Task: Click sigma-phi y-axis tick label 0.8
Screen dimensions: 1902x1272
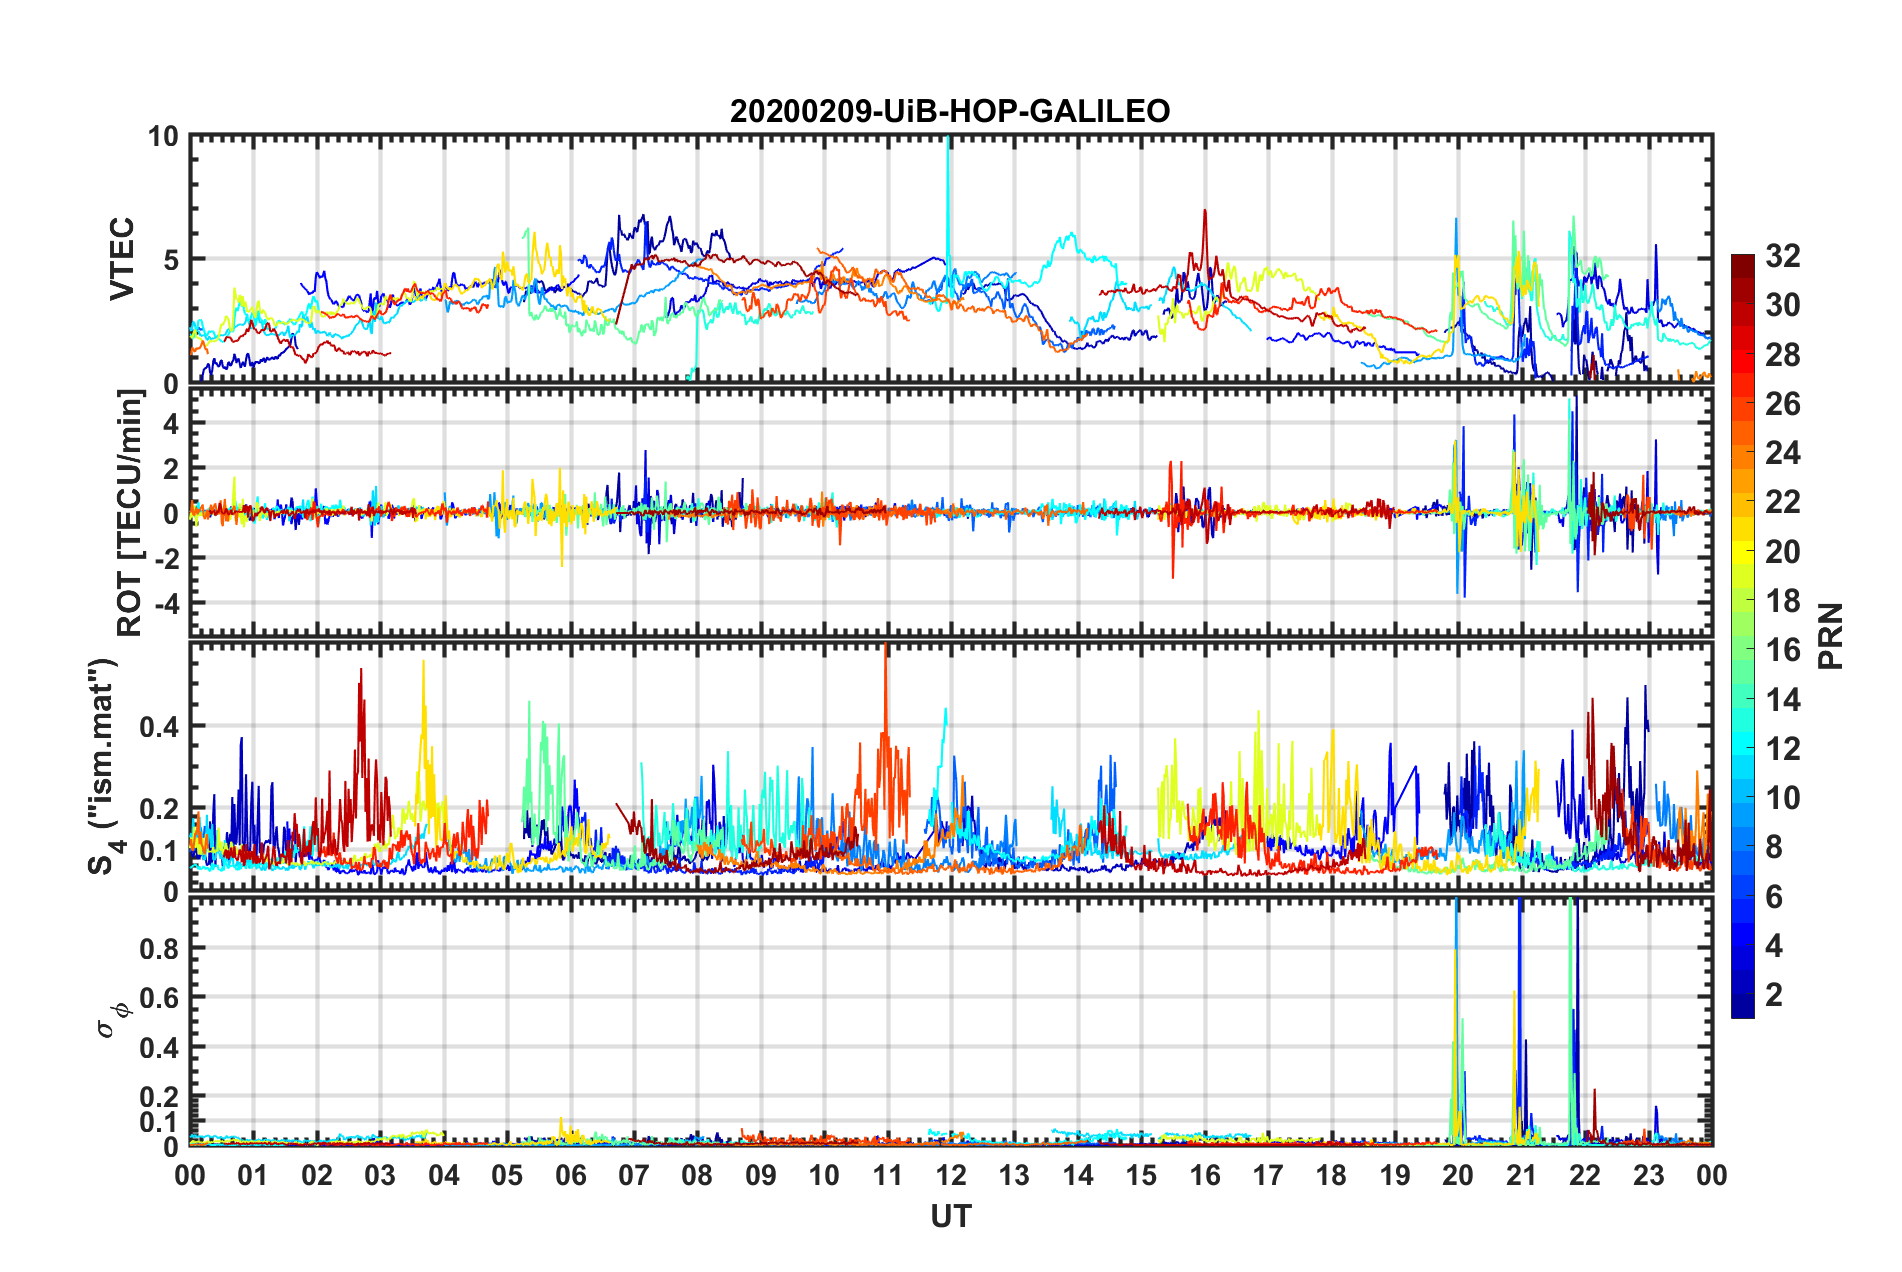Action: pos(159,948)
